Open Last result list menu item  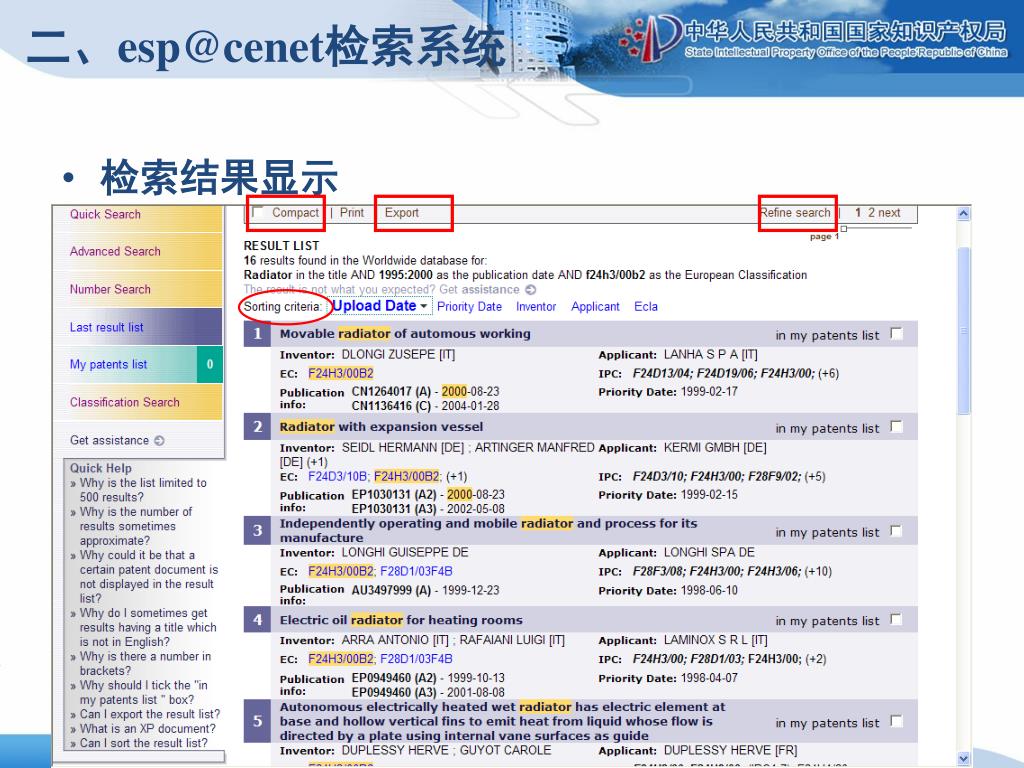point(106,327)
